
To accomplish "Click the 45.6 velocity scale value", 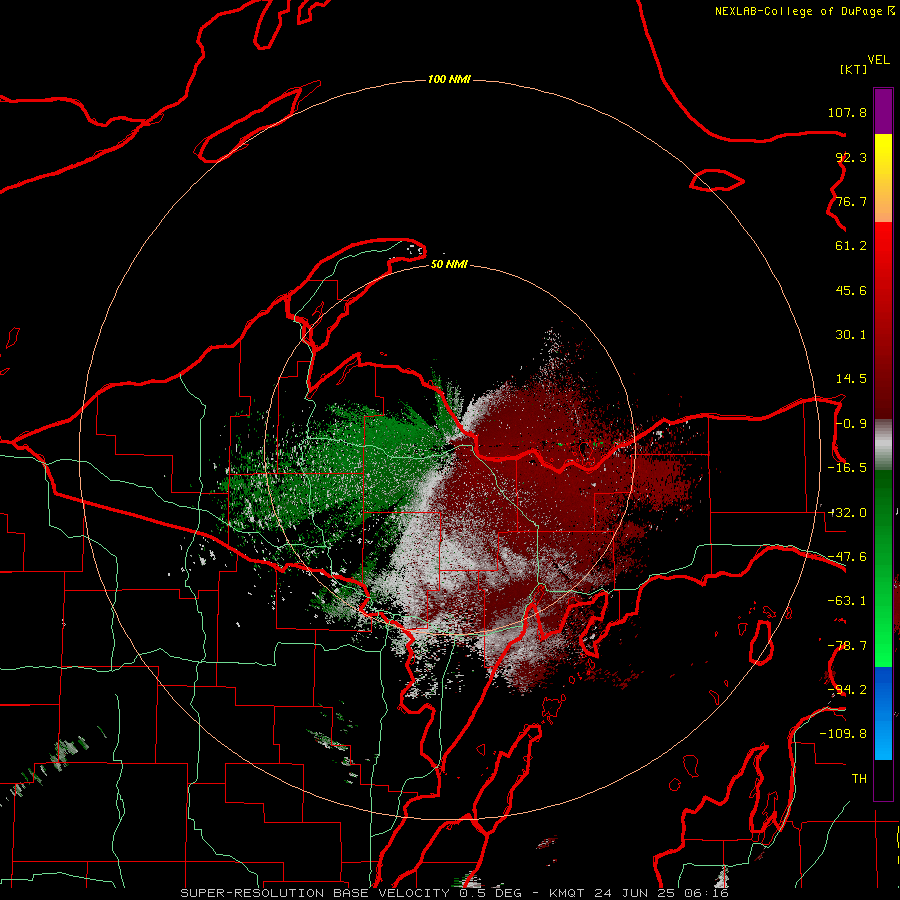I will [x=851, y=290].
